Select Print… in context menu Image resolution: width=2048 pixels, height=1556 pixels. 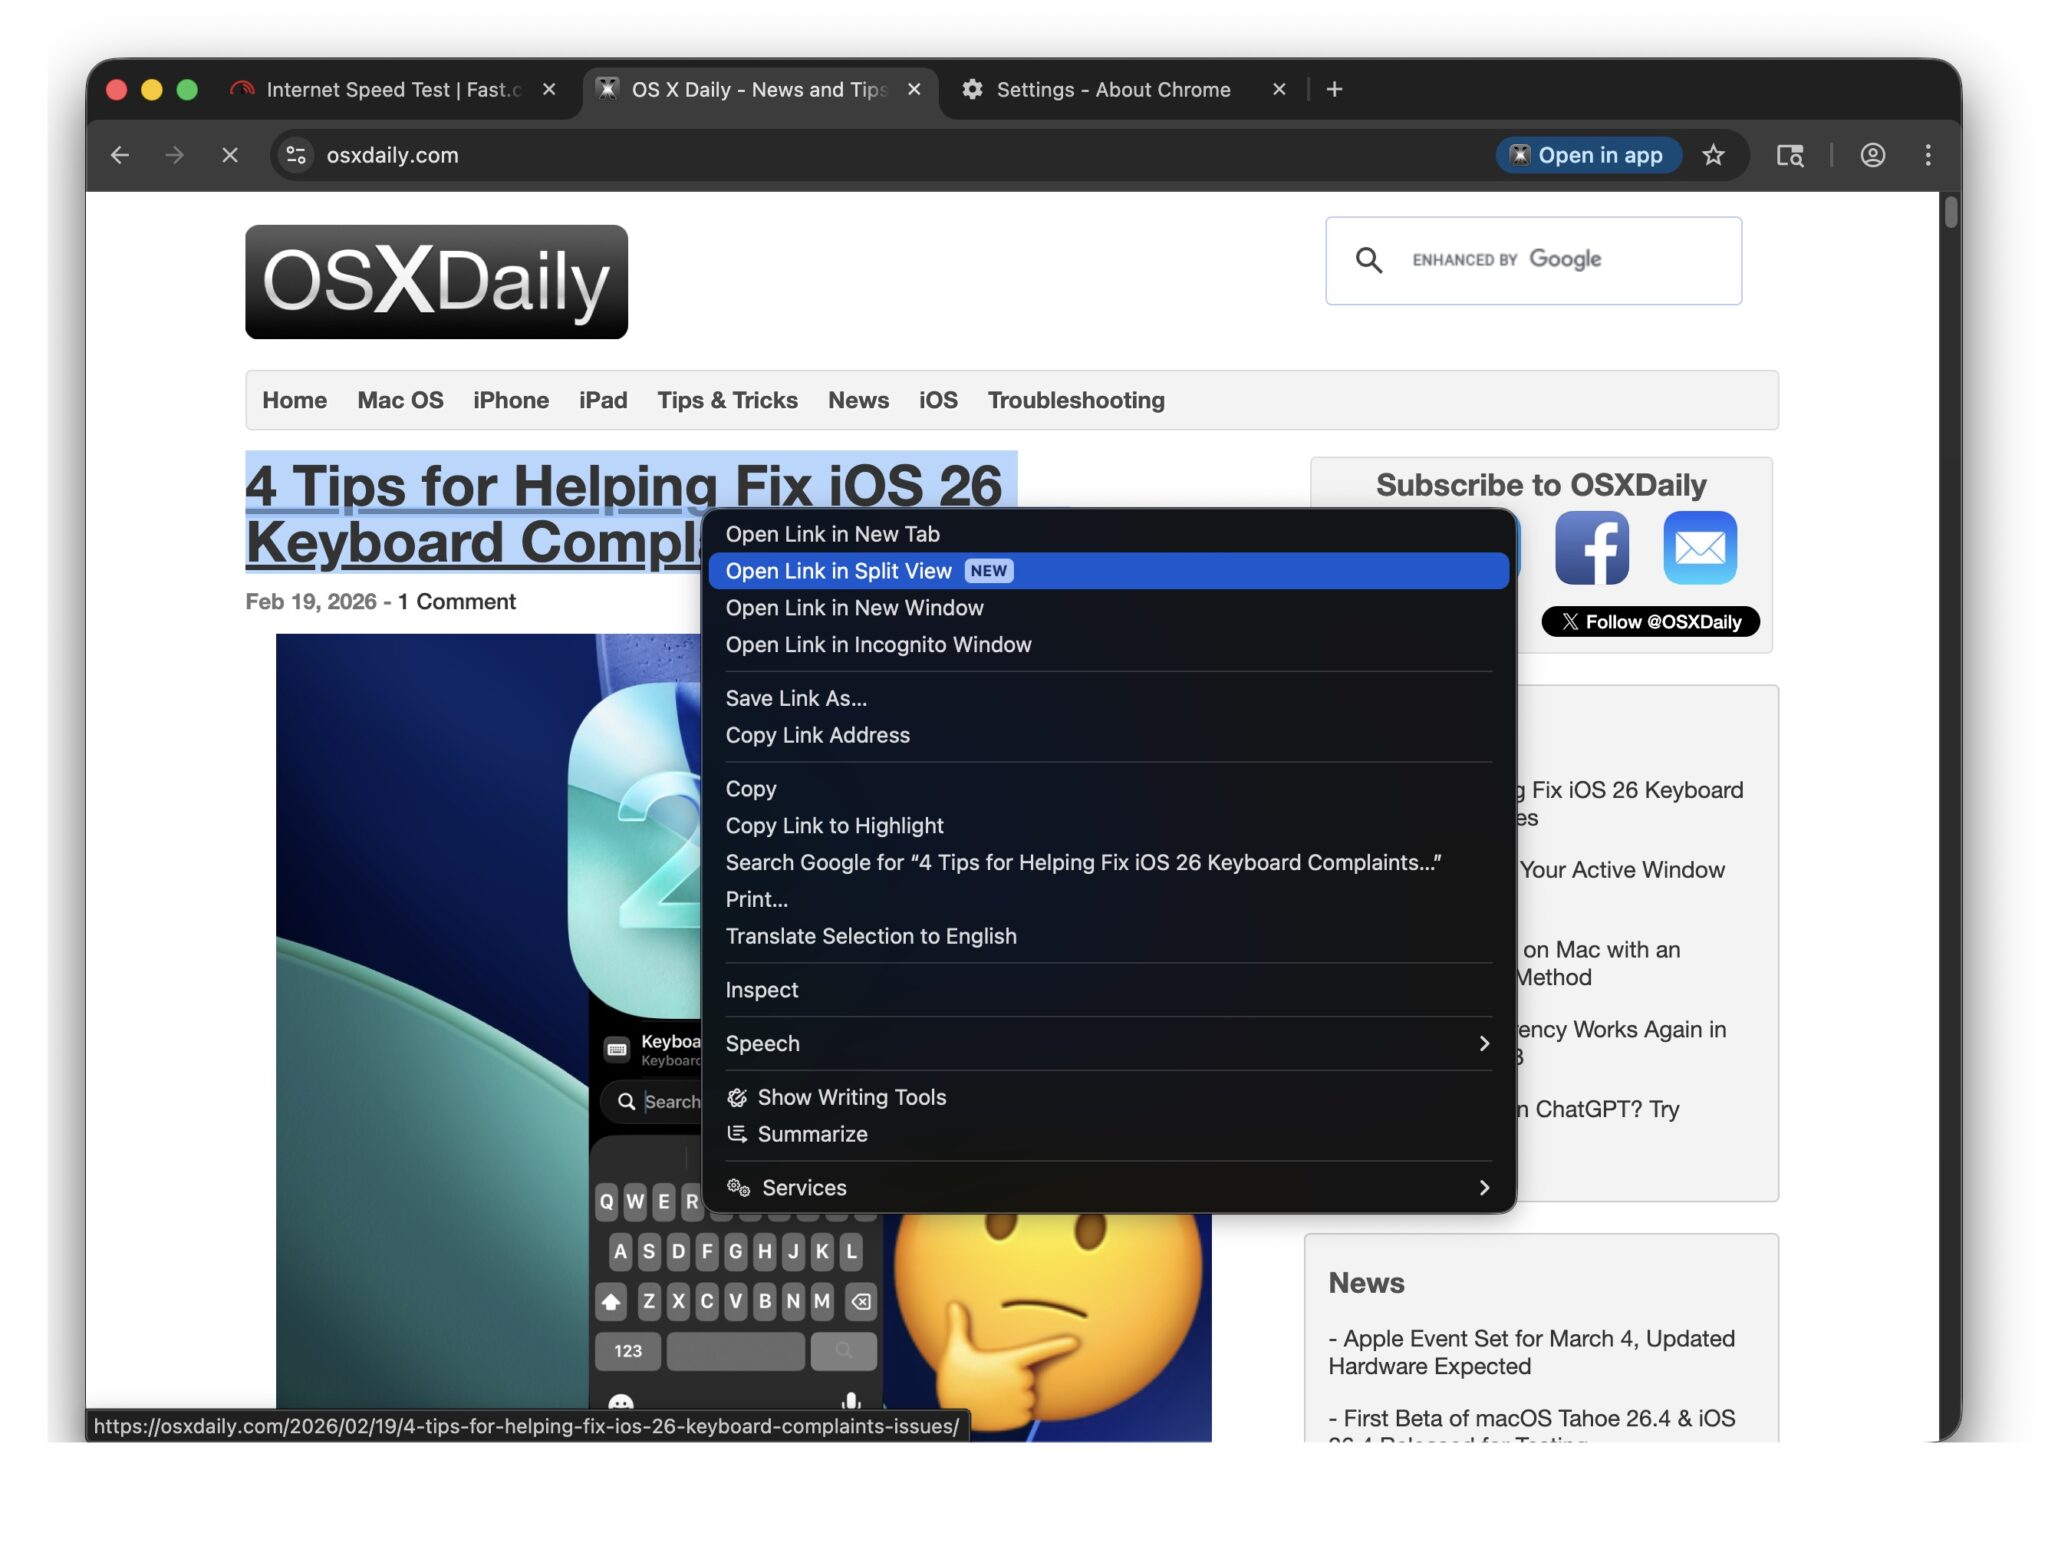pyautogui.click(x=1108, y=899)
